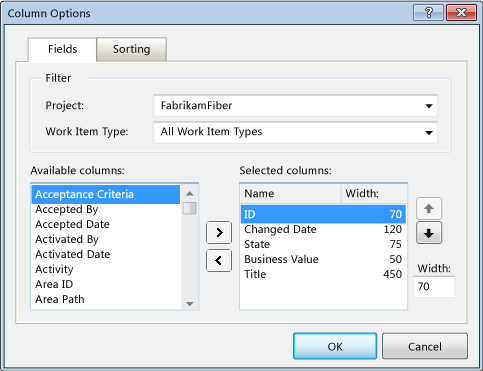Viewport: 483px width, 371px height.
Task: Move selected column up with arrow button
Action: 429,209
